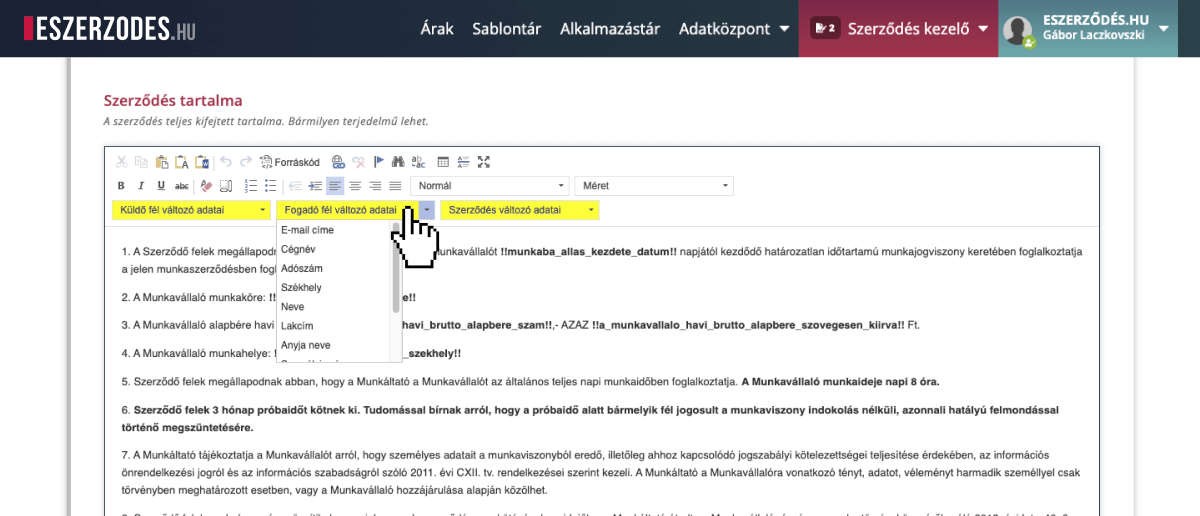
Task: Open Find with the binoculars icon
Action: (399, 161)
